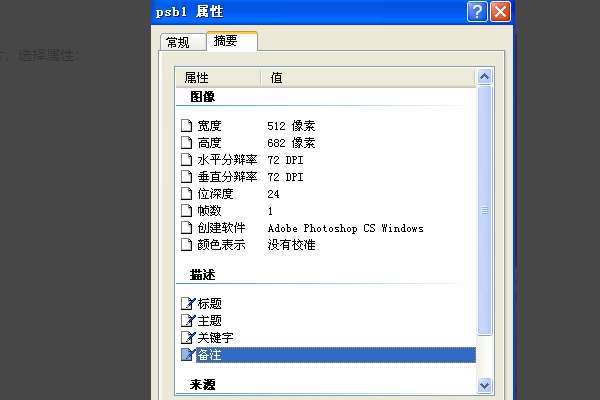Click the 来源 group heading
The width and height of the screenshot is (600, 400).
[202, 384]
